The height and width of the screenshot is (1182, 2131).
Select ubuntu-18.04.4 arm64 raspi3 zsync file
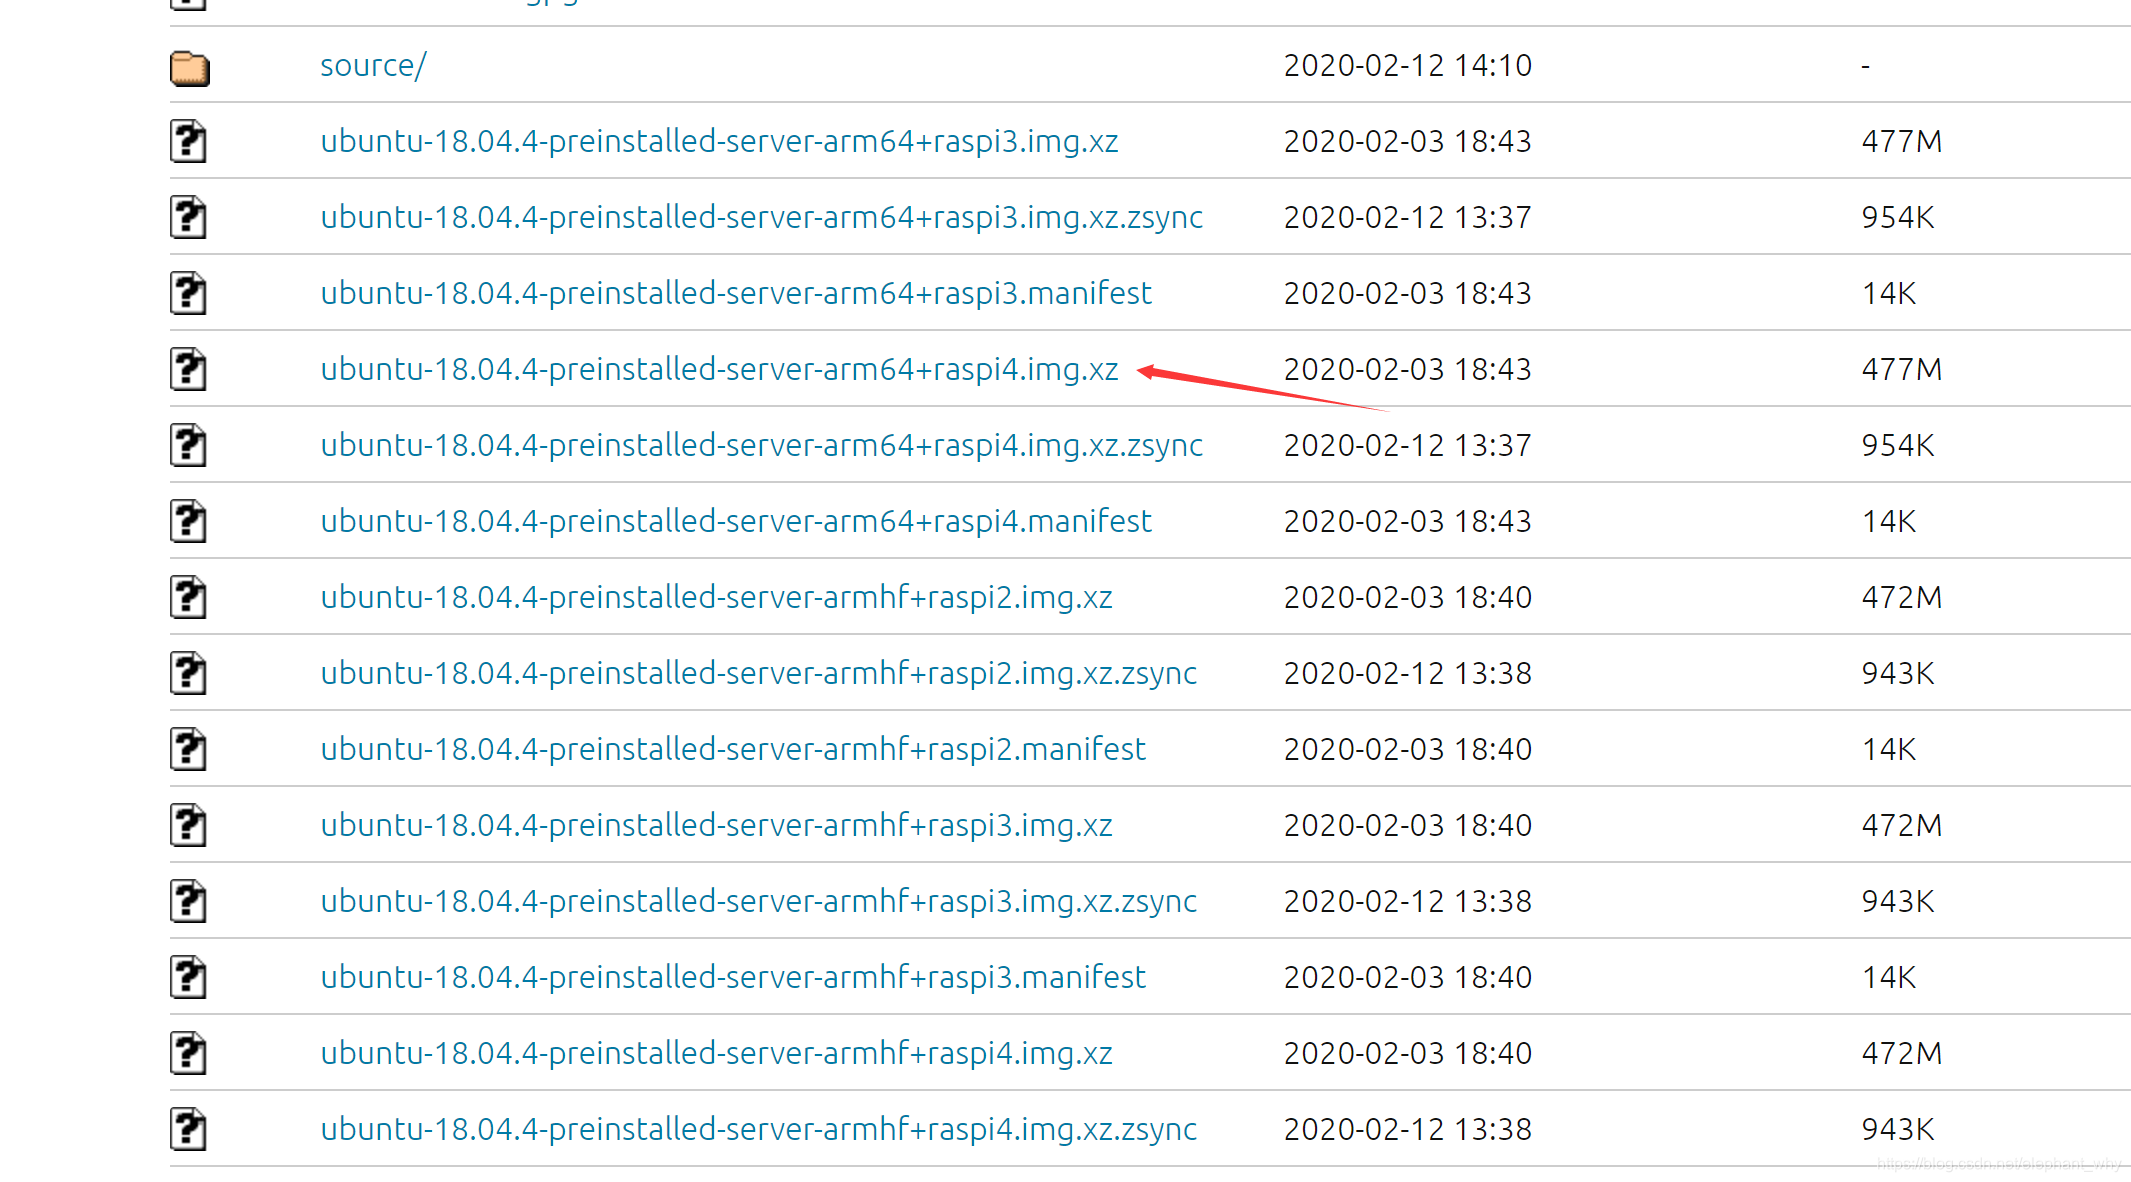(x=758, y=215)
